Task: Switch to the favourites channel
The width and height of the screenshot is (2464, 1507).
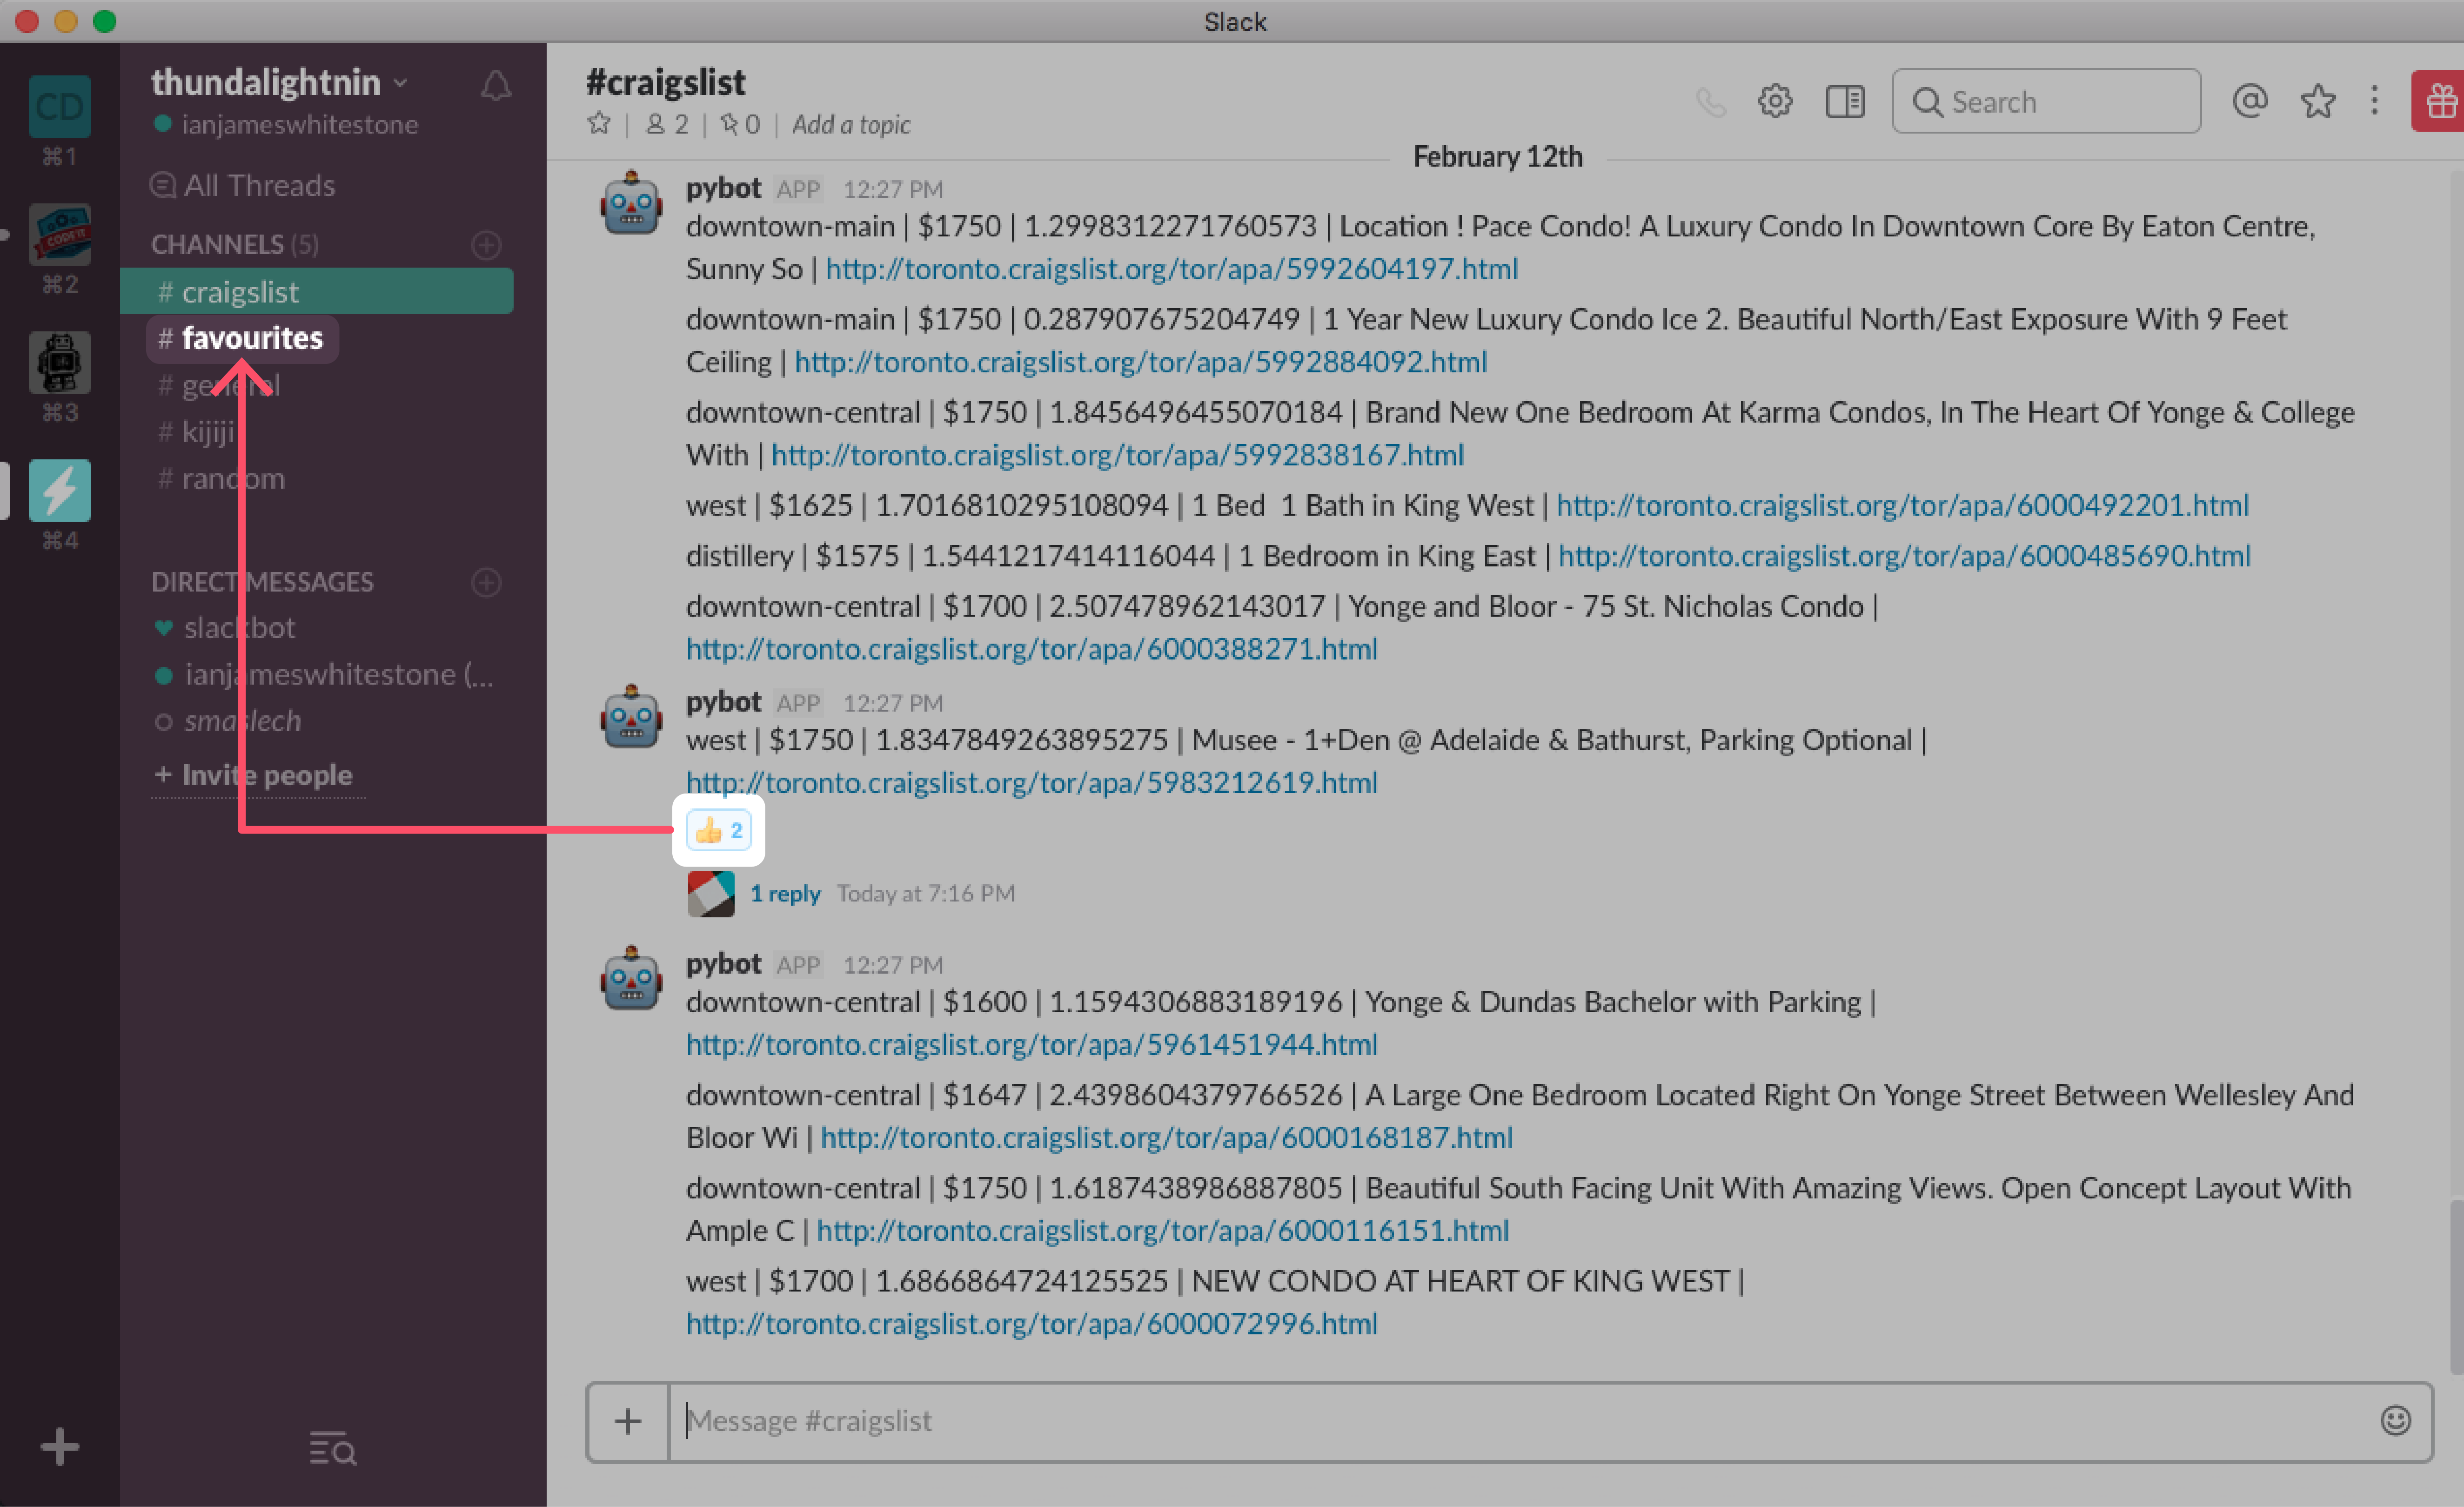Action: [x=252, y=339]
